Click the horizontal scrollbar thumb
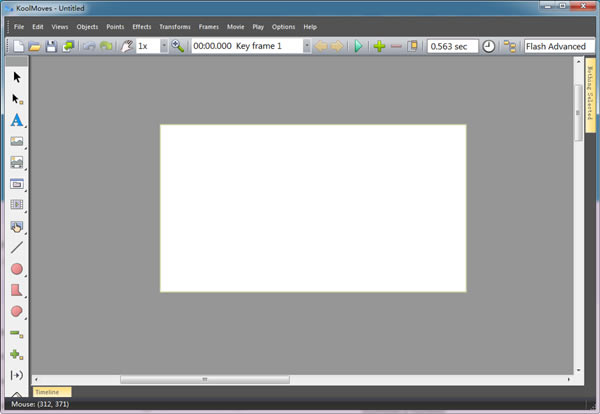Image resolution: width=600 pixels, height=414 pixels. coord(205,379)
